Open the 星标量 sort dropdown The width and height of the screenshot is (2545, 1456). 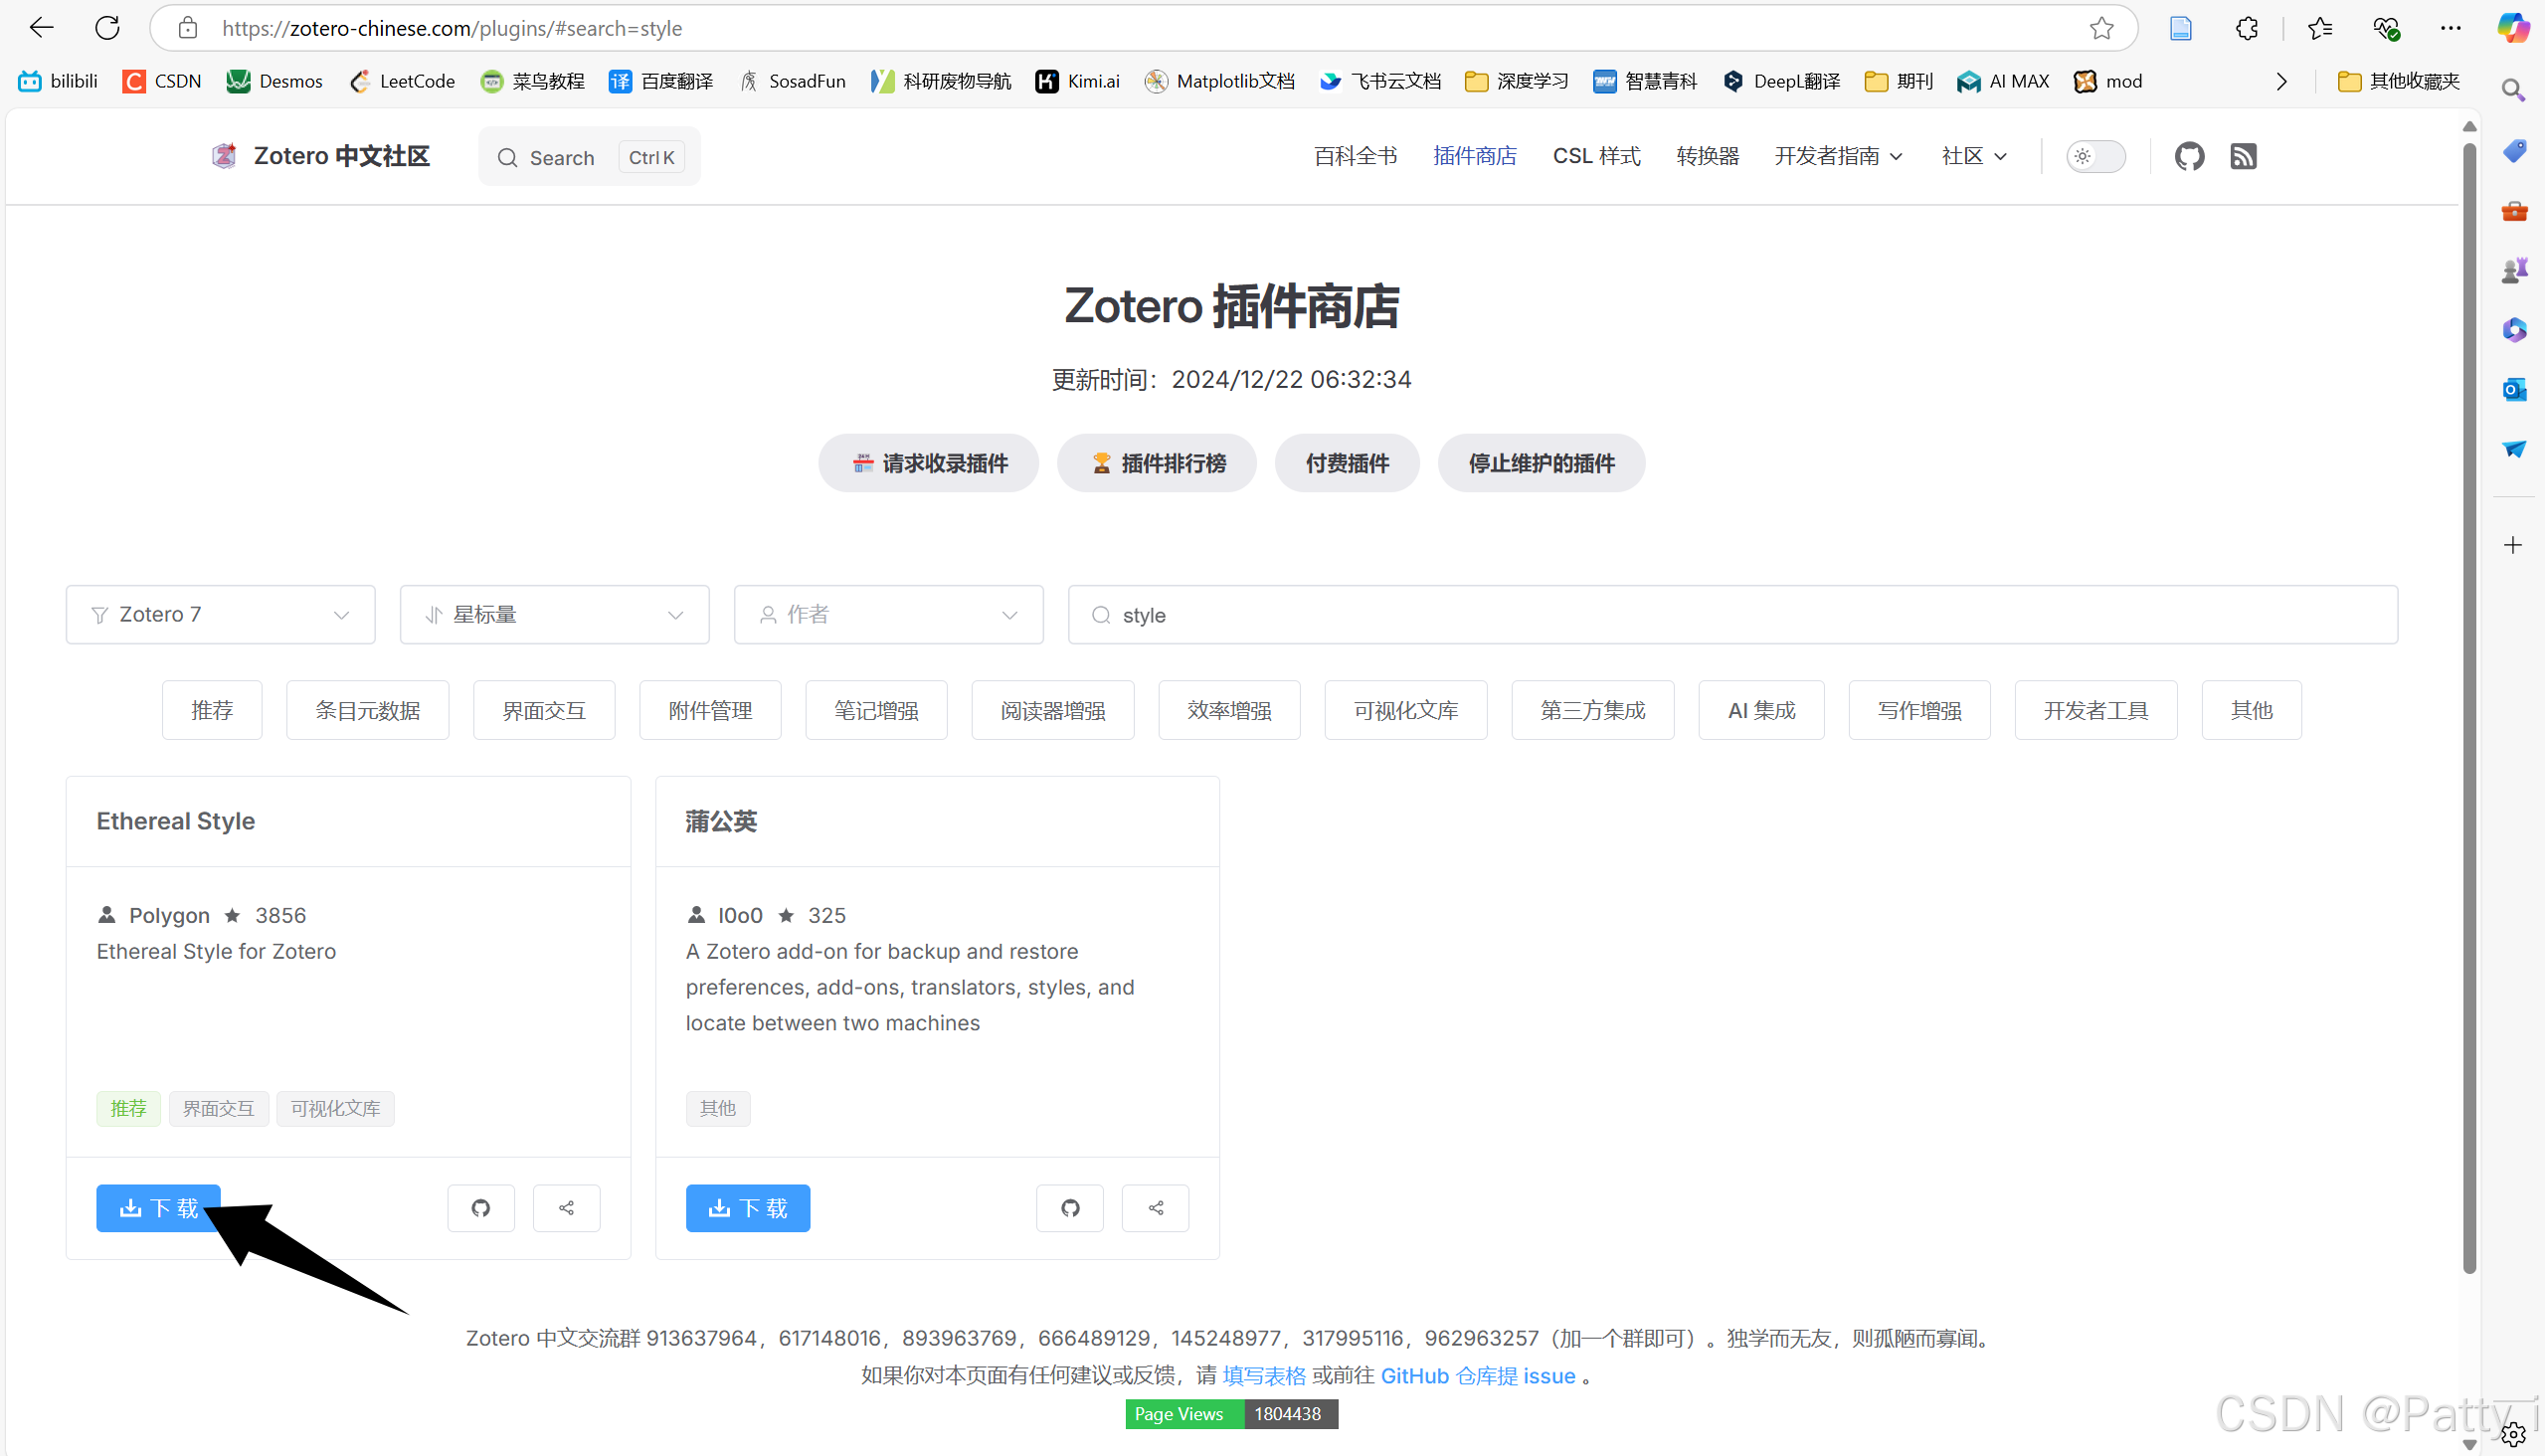coord(554,614)
